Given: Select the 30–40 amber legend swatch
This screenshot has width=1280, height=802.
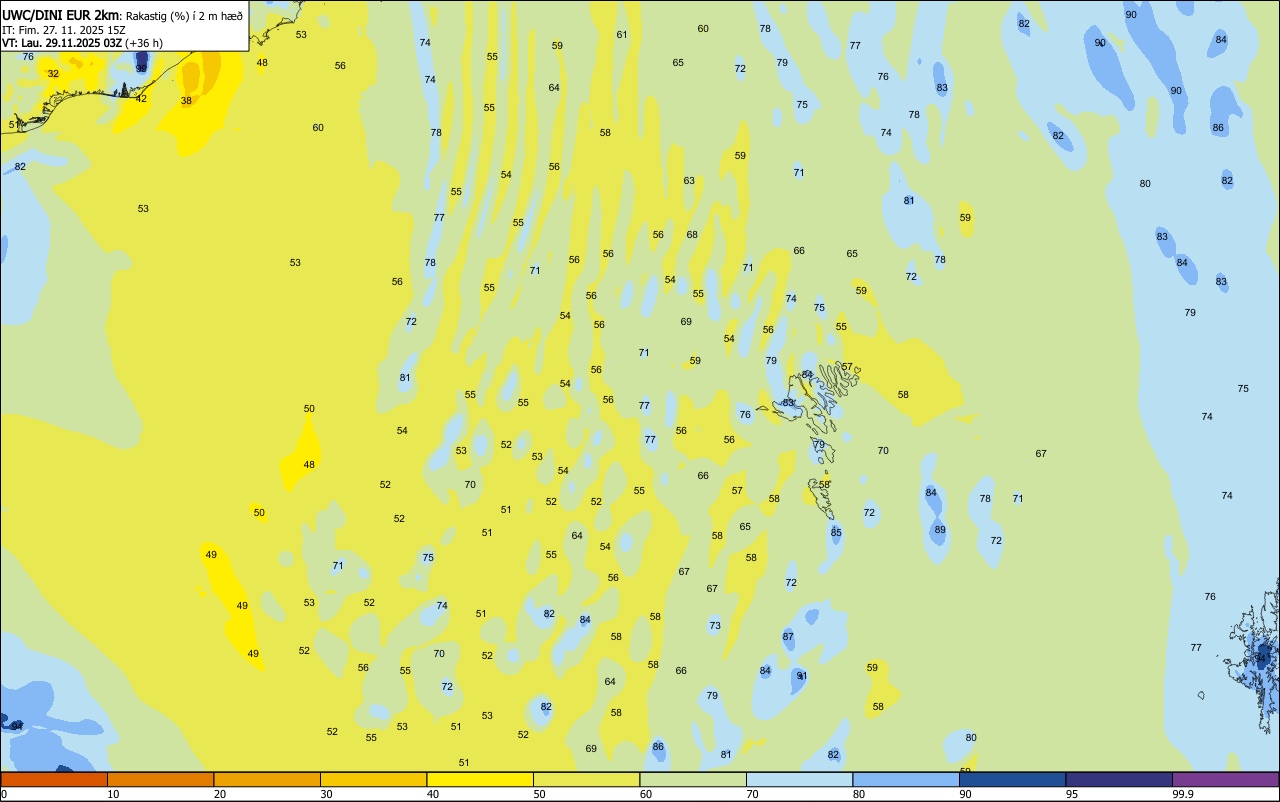Looking at the screenshot, I should (373, 779).
